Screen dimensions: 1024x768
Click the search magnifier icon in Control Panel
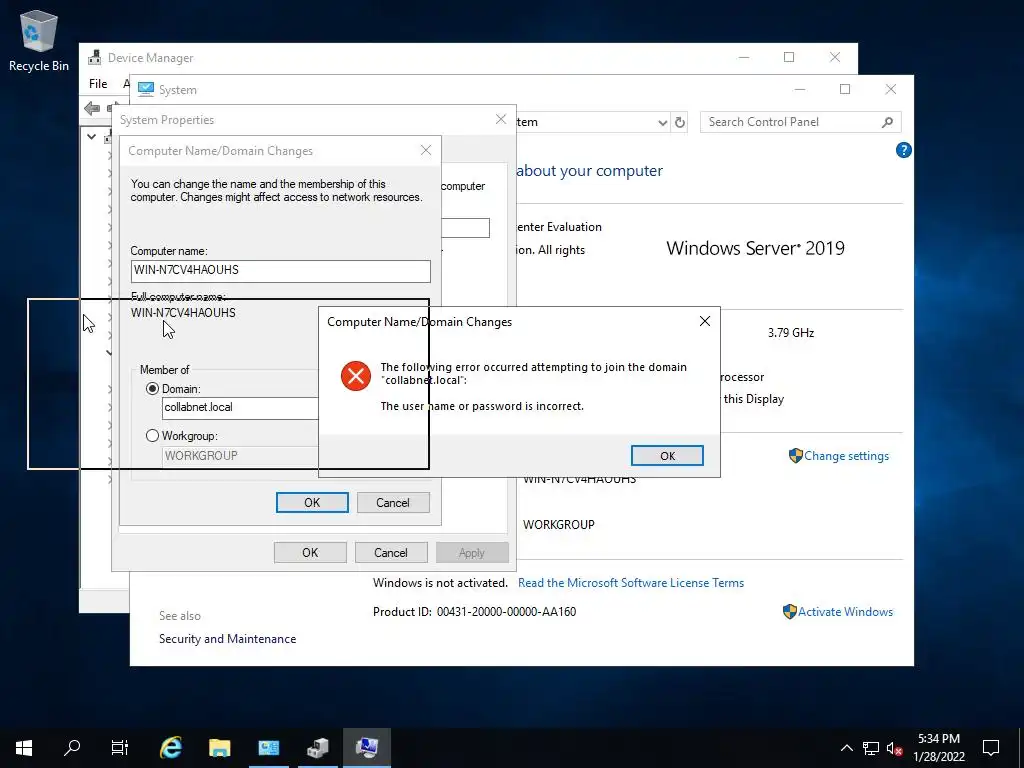[x=888, y=122]
